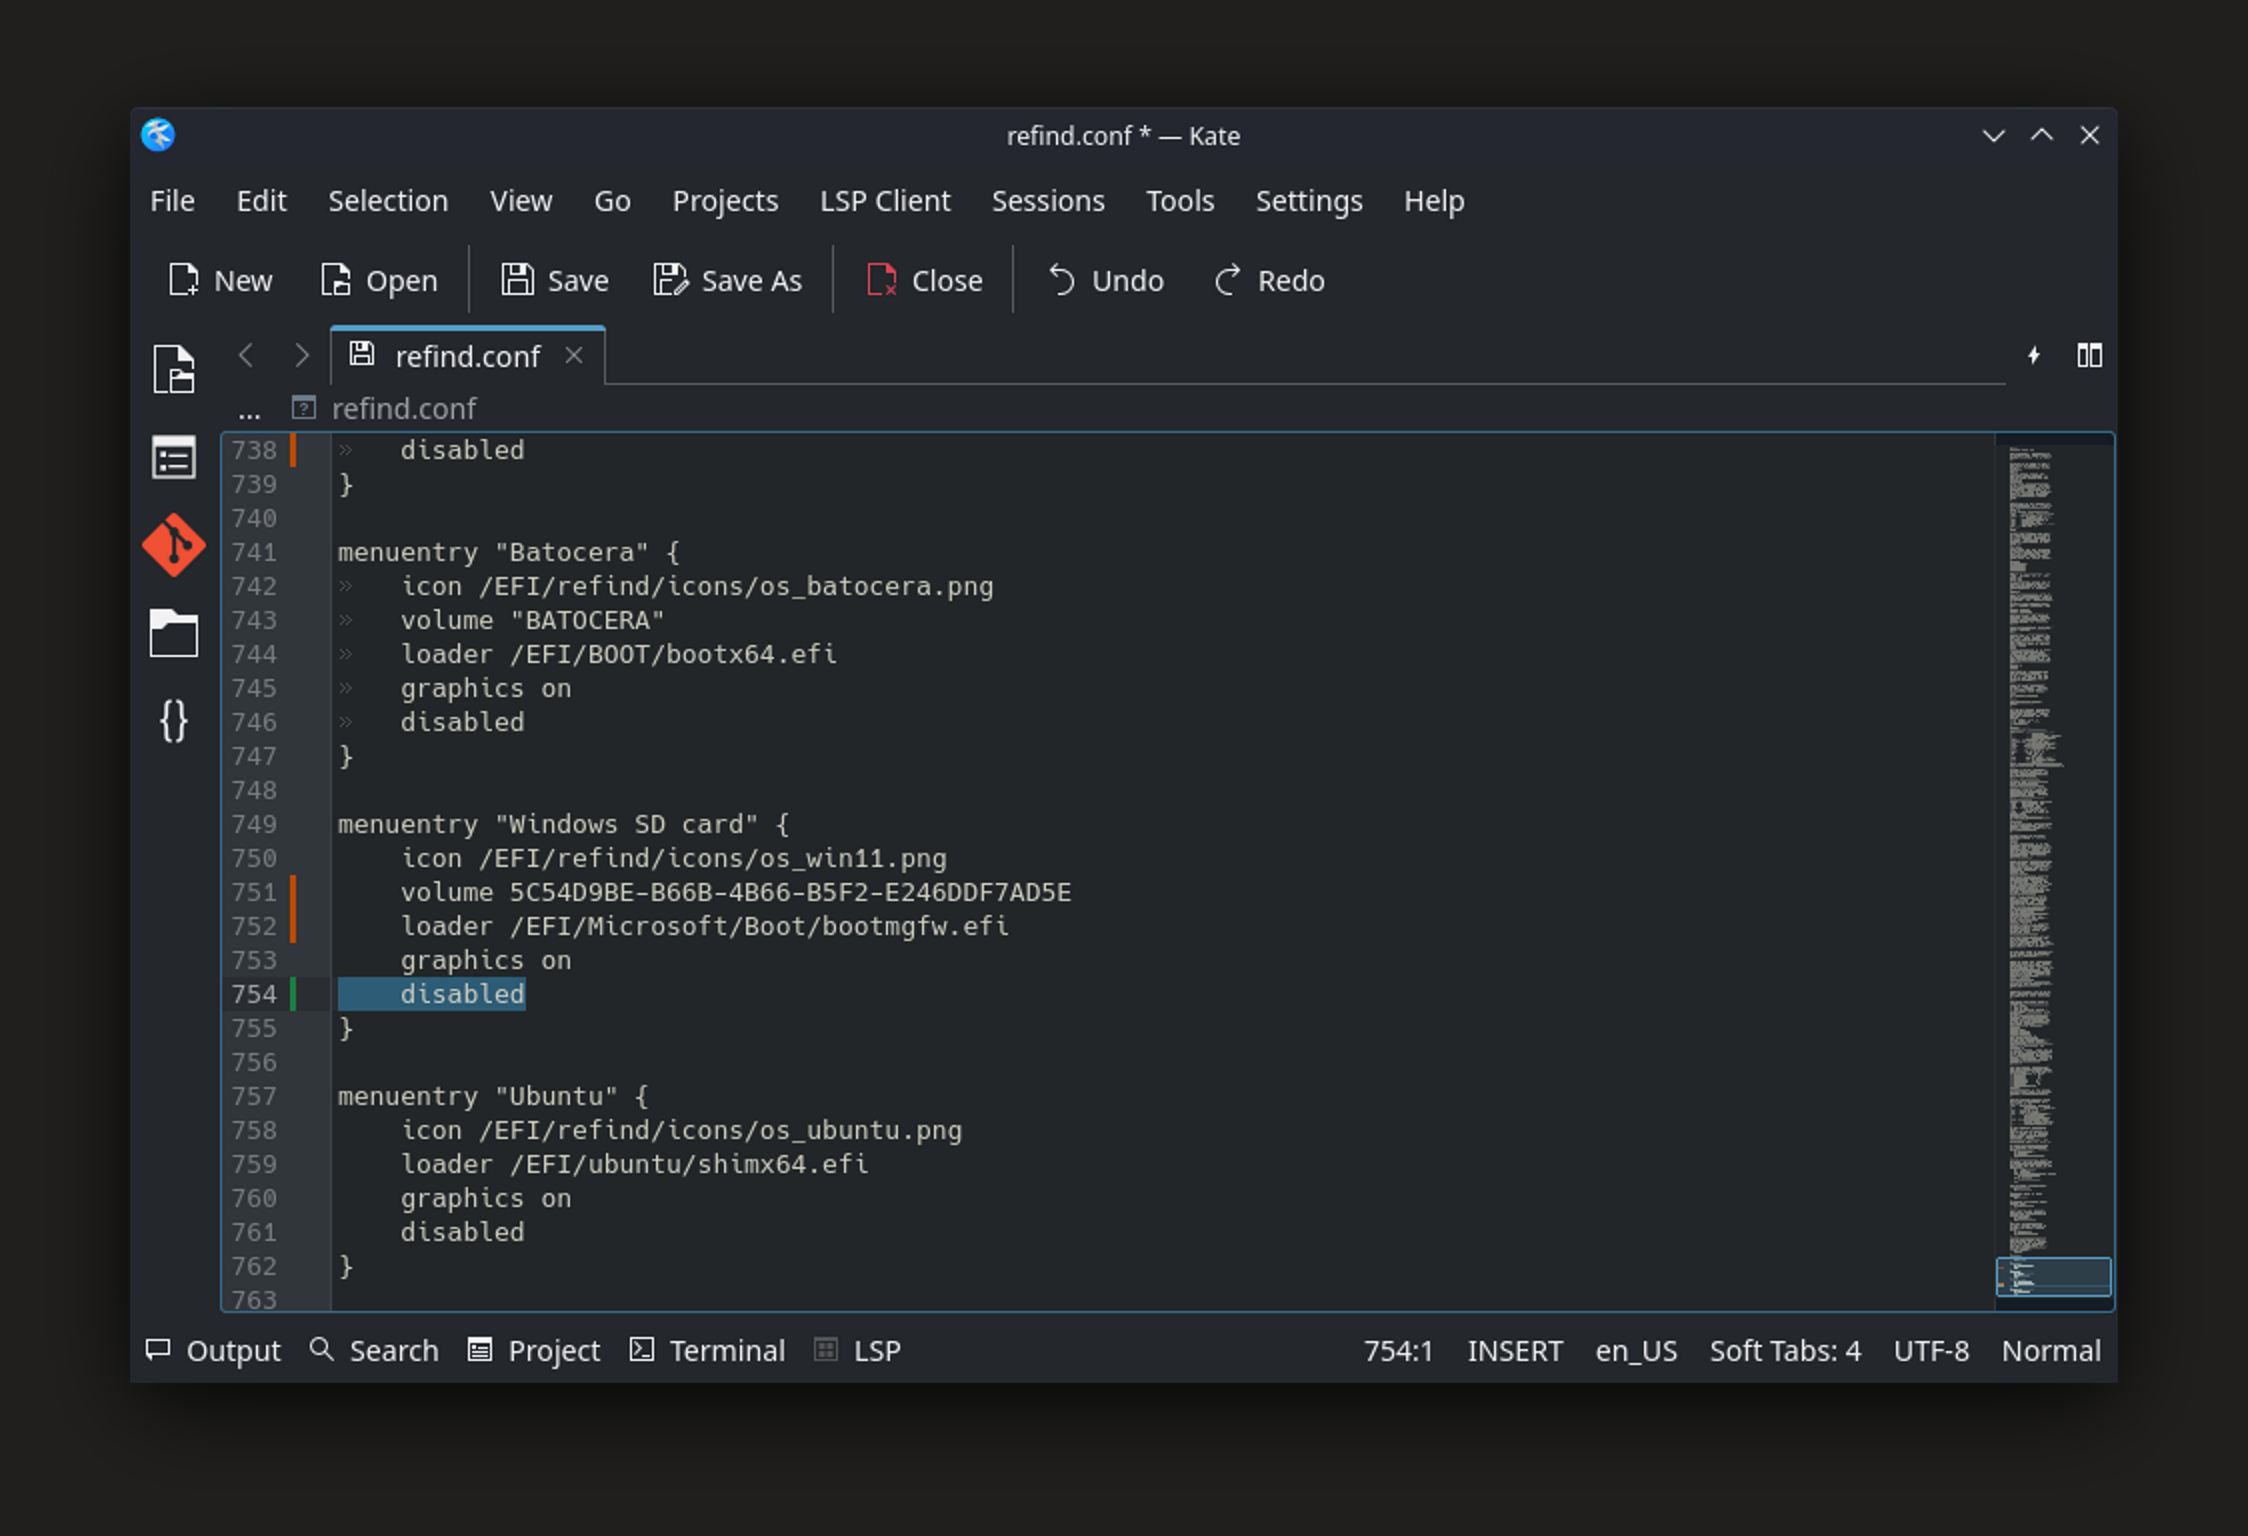Click the quick open lightning icon
Screen dimensions: 2248x1536
pos(2033,356)
